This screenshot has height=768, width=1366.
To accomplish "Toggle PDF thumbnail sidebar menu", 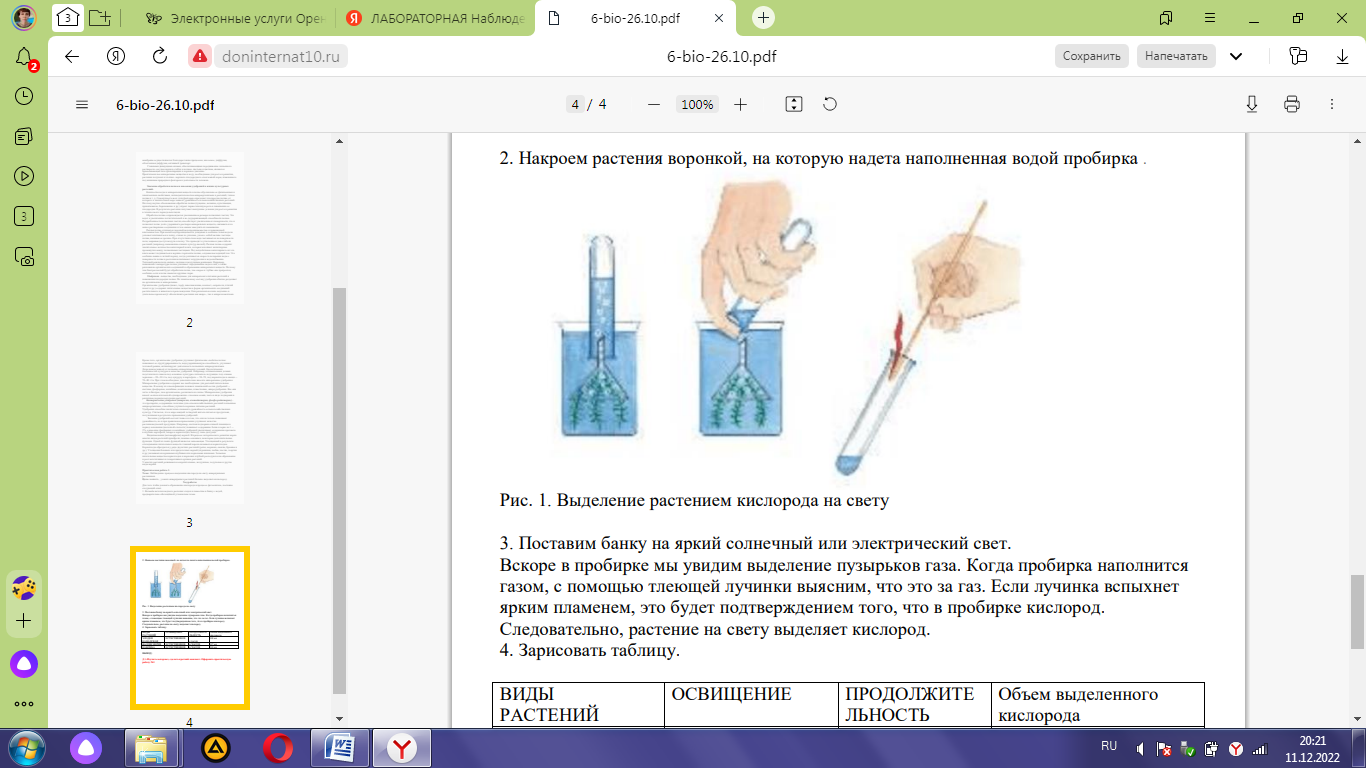I will point(82,104).
